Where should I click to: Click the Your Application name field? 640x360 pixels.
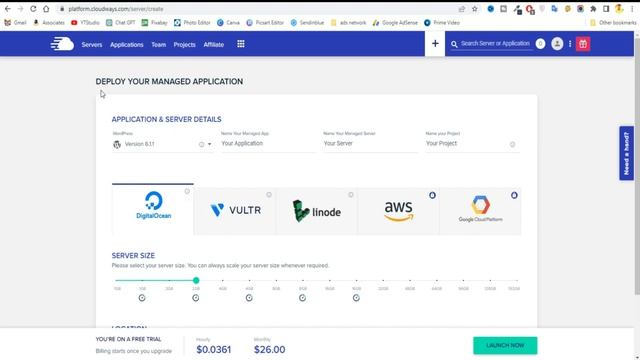pos(268,143)
